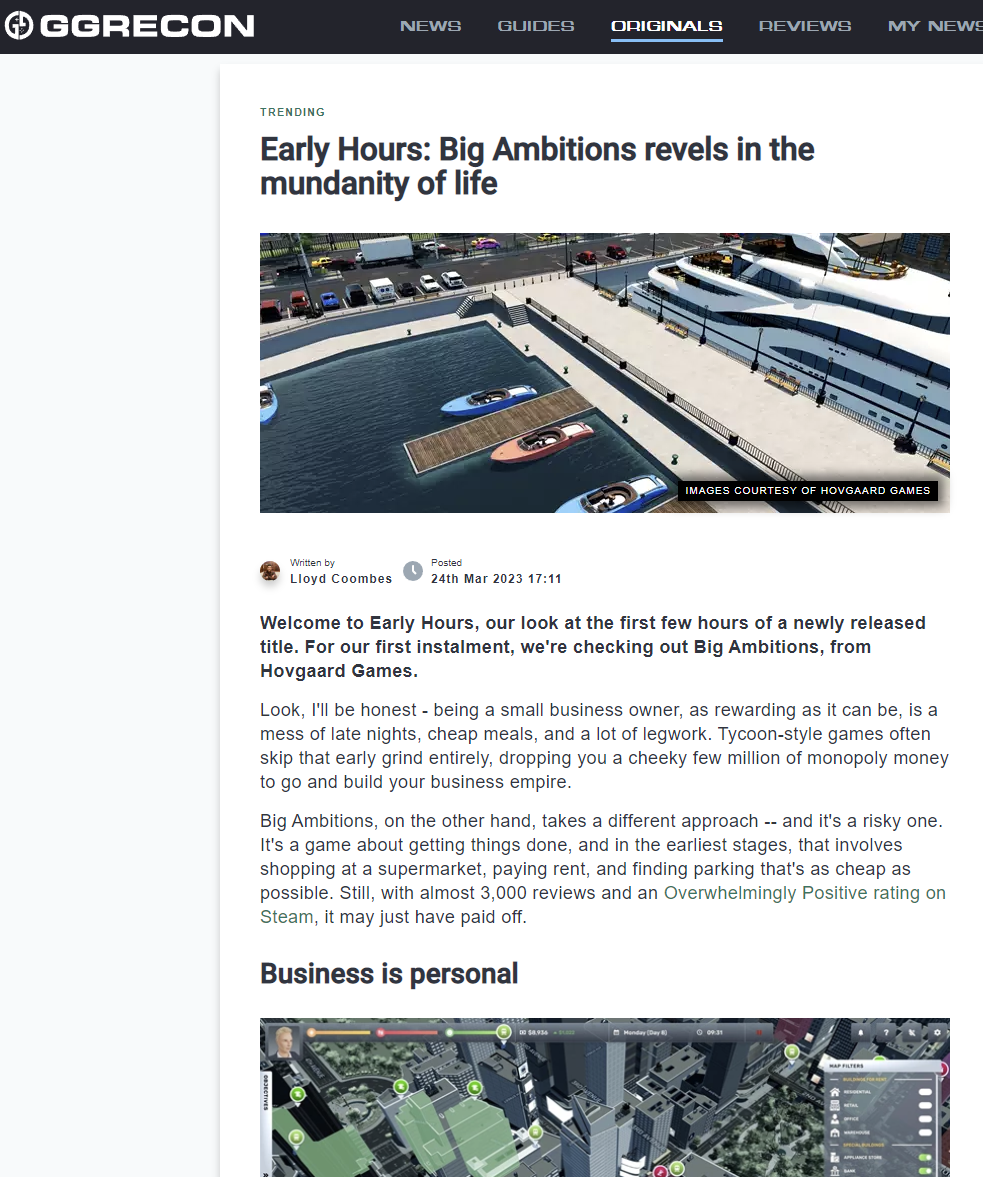Click the green energy status bar in screenshot

point(475,1033)
